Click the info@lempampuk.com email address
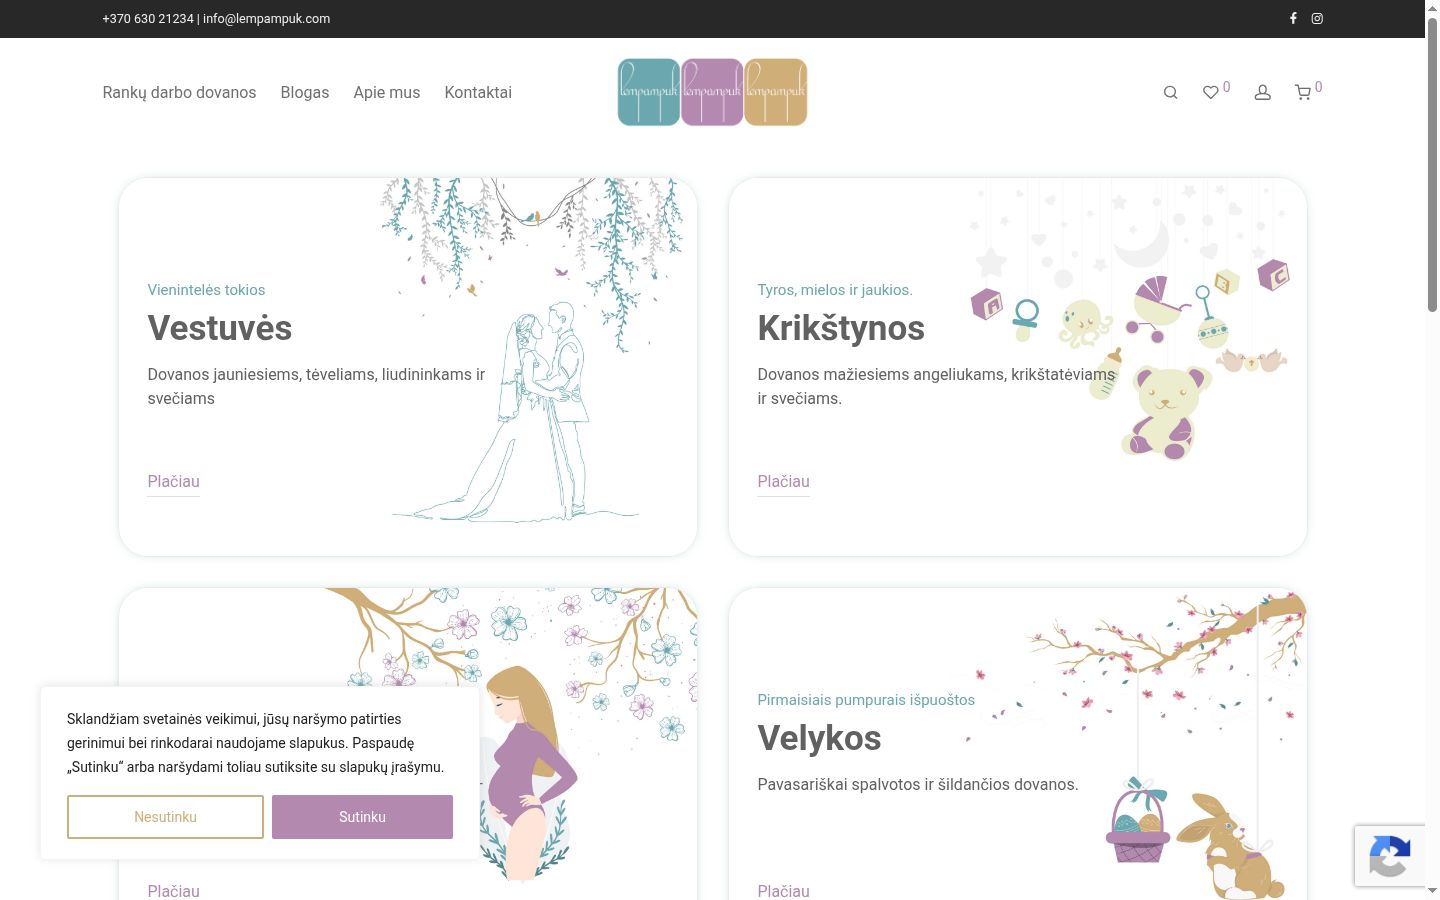The image size is (1440, 900). pos(266,18)
